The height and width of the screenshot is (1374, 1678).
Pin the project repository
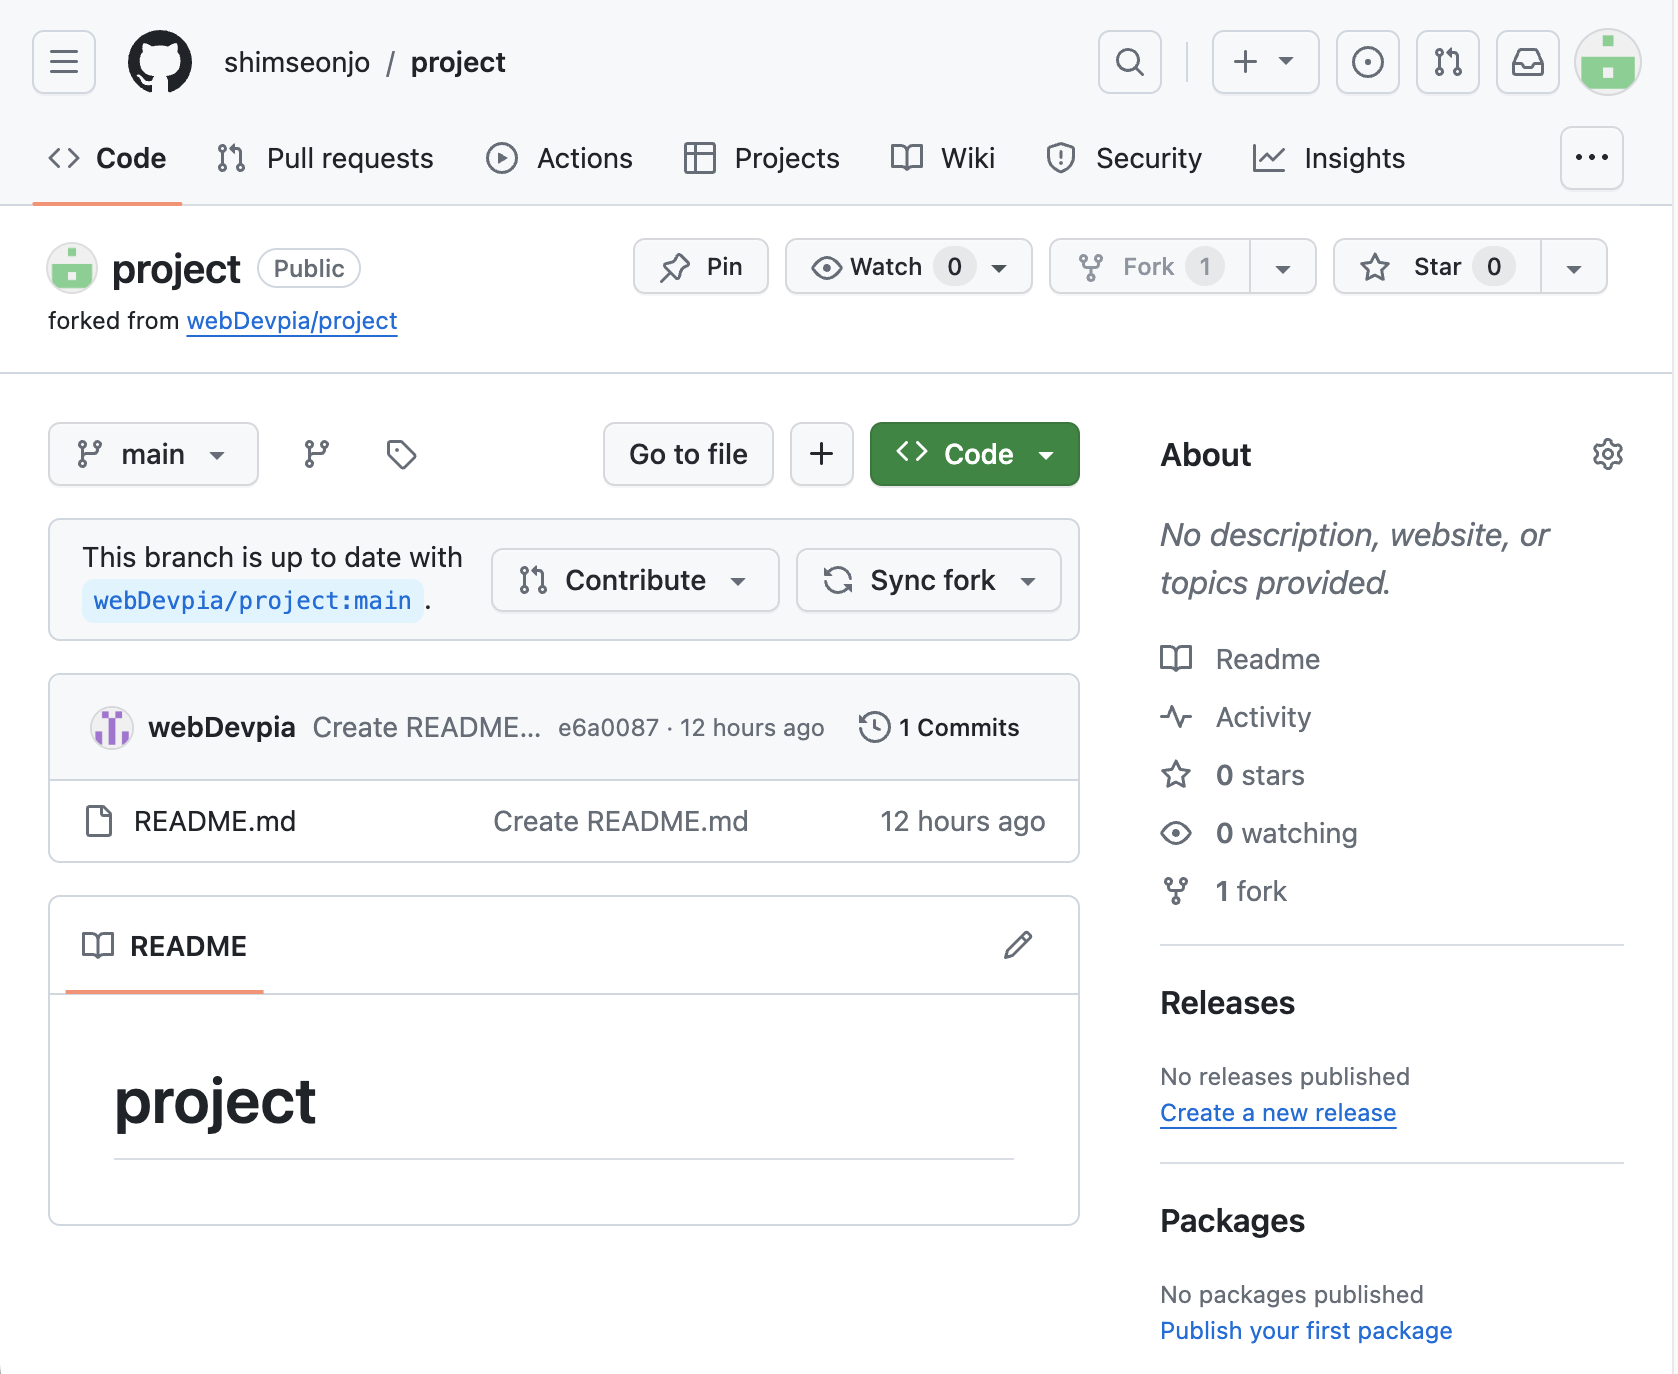click(701, 267)
